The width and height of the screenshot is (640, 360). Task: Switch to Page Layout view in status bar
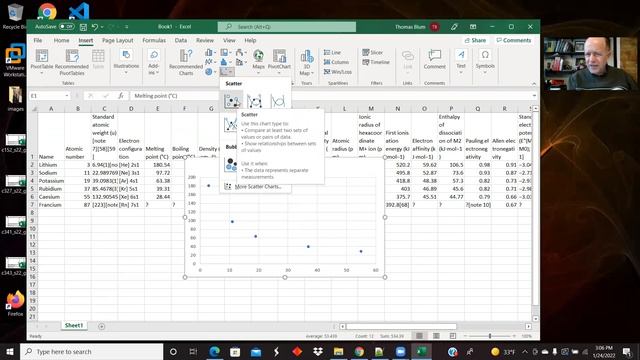(436, 336)
